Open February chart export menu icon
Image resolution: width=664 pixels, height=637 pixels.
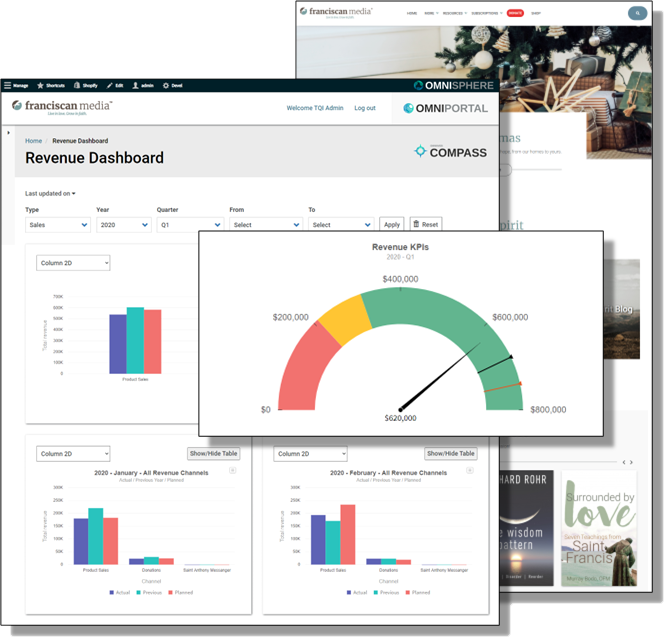[470, 470]
